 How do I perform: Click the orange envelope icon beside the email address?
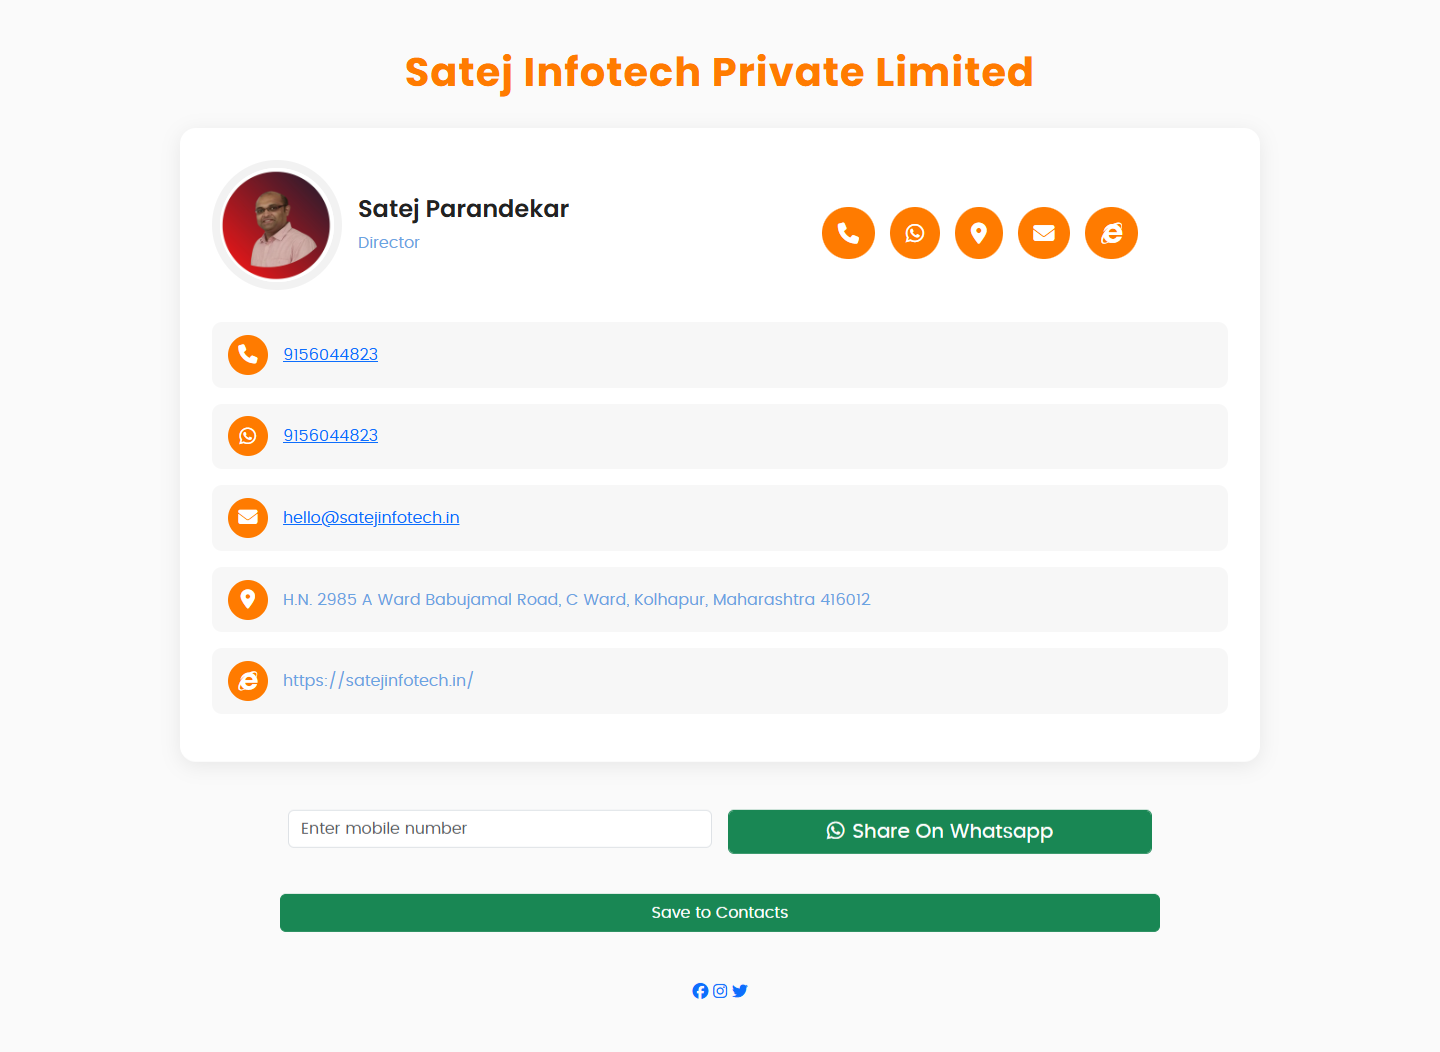[248, 518]
